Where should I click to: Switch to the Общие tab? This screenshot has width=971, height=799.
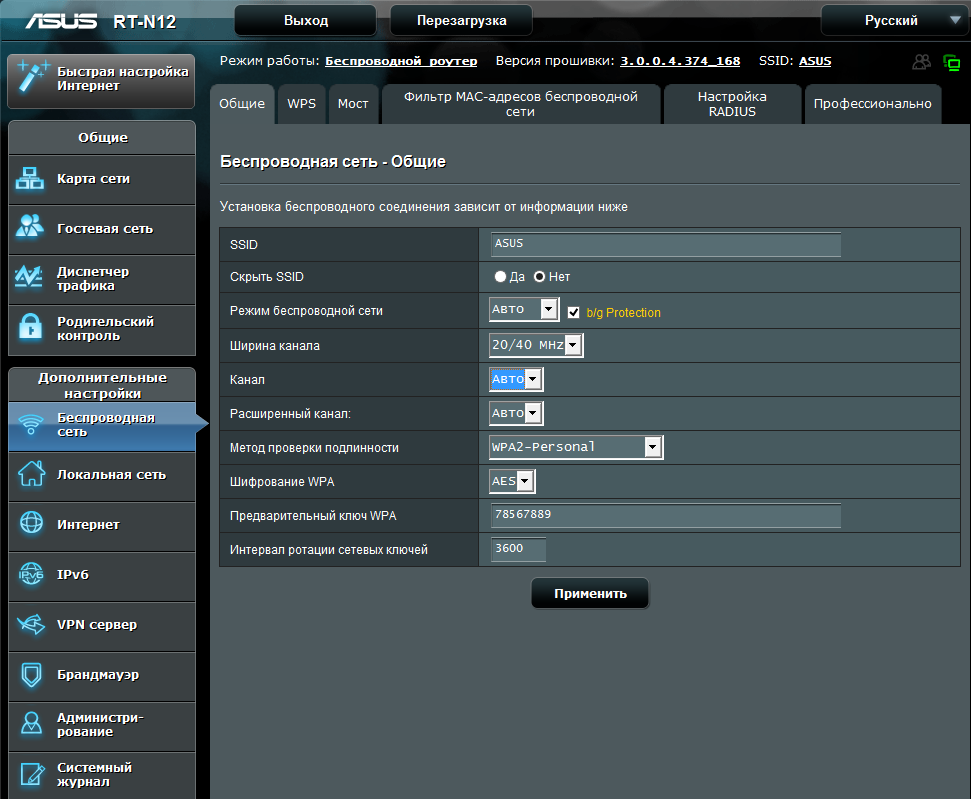tap(242, 104)
